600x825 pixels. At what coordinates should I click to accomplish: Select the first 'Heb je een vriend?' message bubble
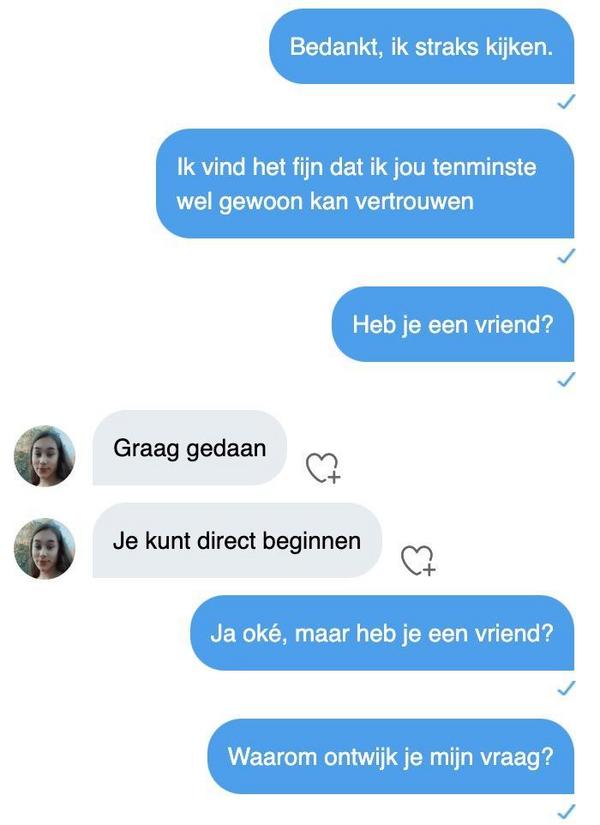pyautogui.click(x=453, y=324)
